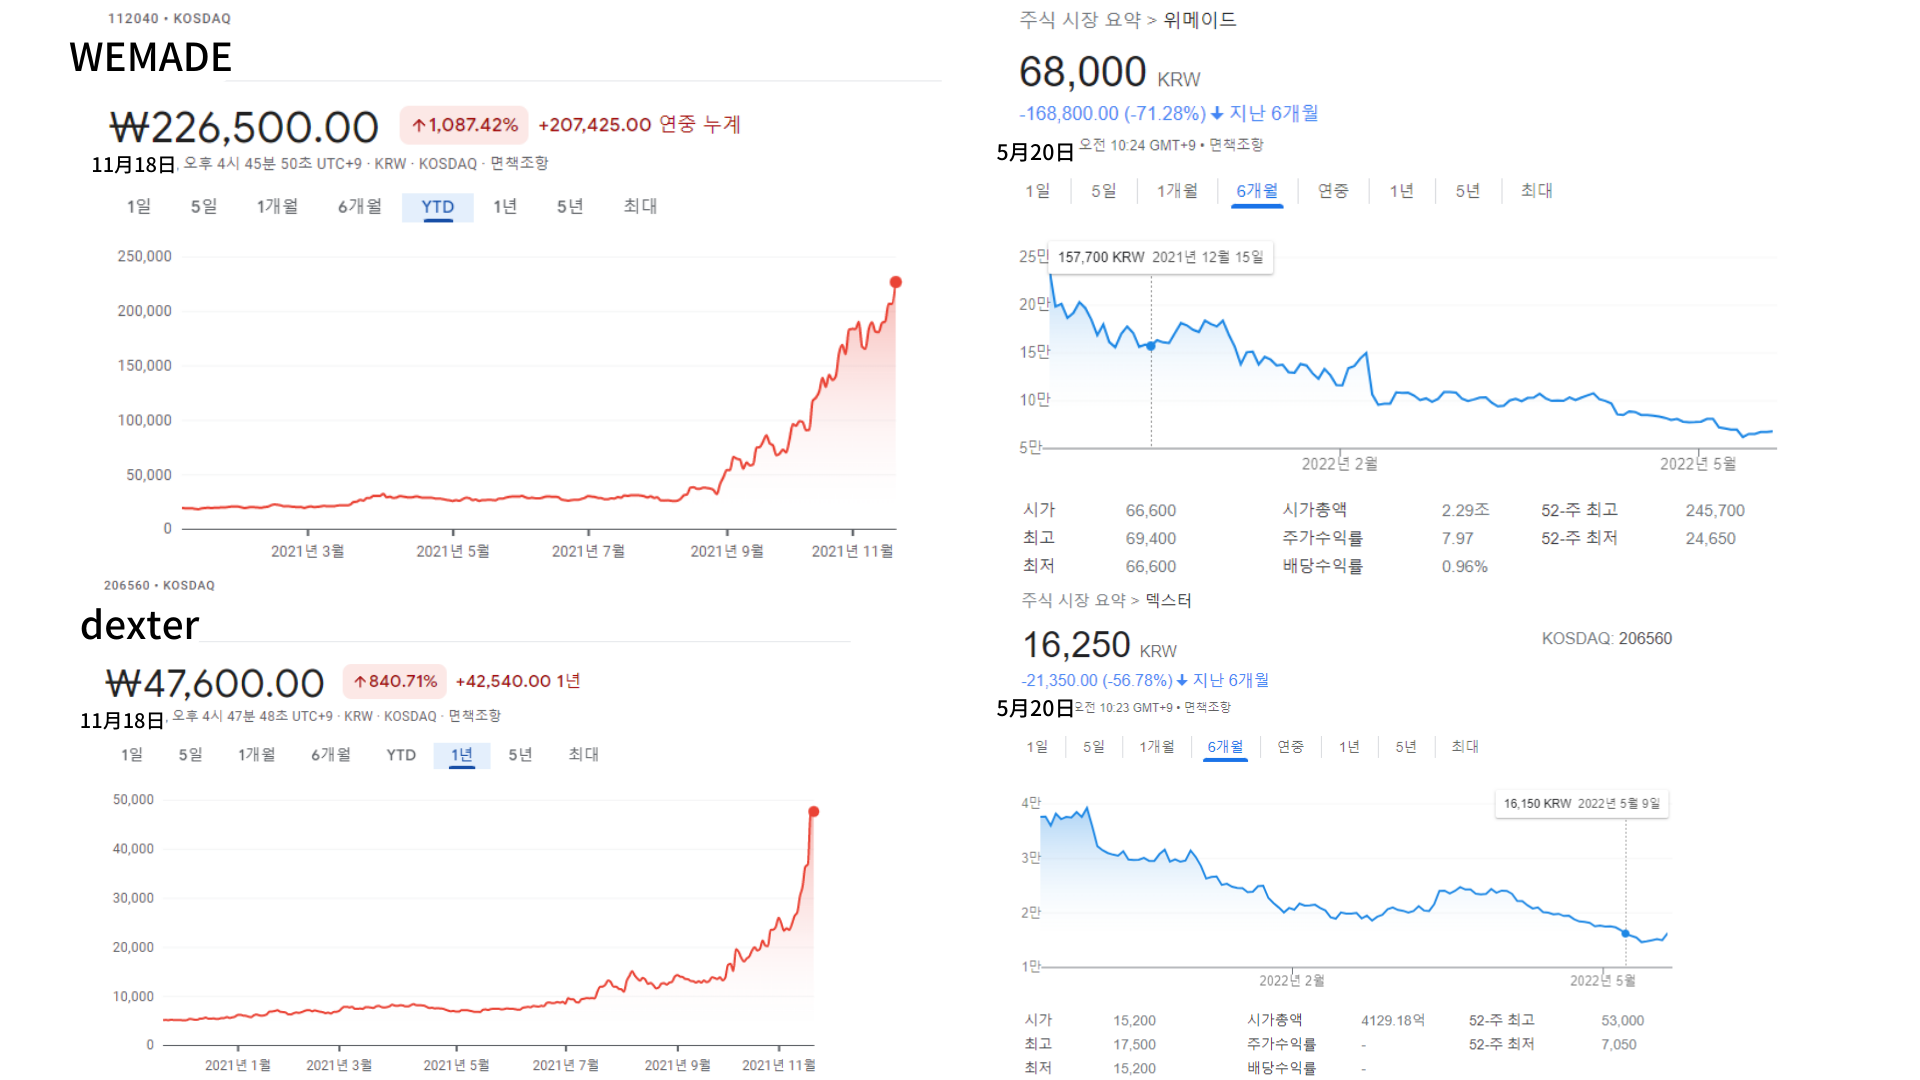Image resolution: width=1920 pixels, height=1080 pixels.
Task: Select 1개월 range on WEMADE YTD chart
Action: pos(277,206)
